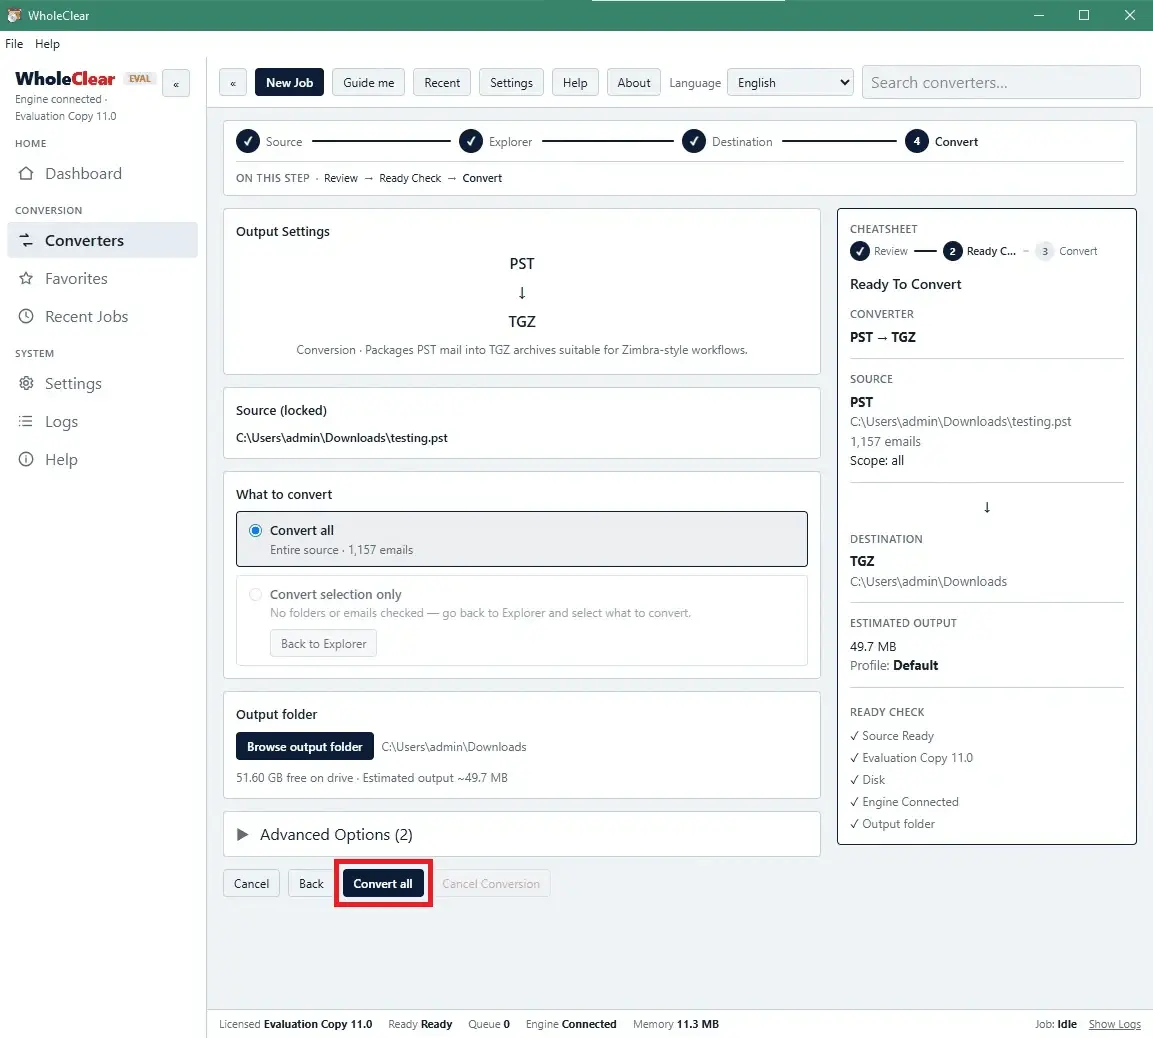Click the Source Ready check item
1153x1038 pixels.
(x=892, y=736)
